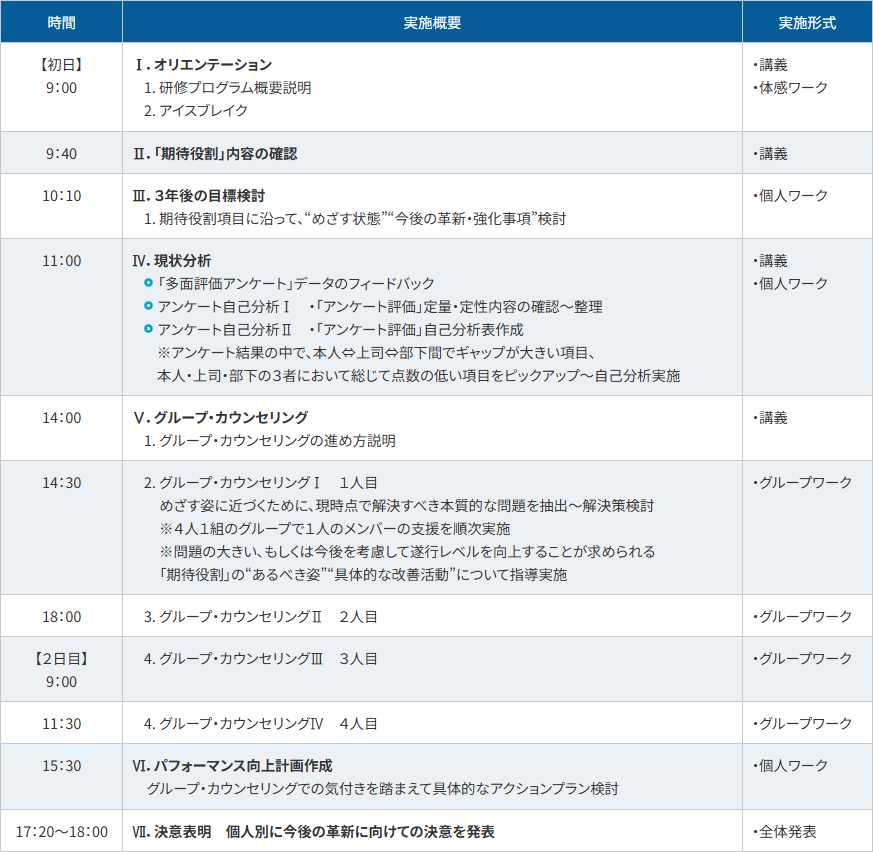The width and height of the screenshot is (873, 852).
Task: Select the Ⅰ. オリエンテーション heading
Action: (203, 65)
